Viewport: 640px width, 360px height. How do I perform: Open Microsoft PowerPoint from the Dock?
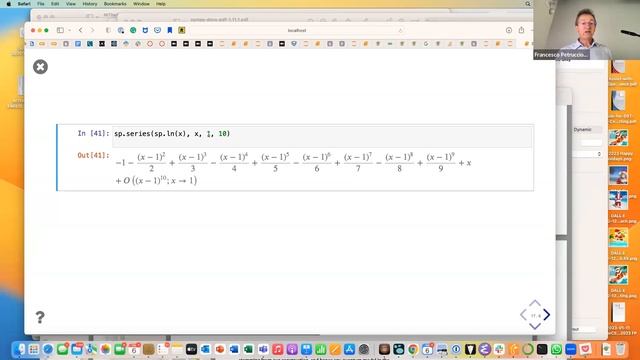click(220, 349)
